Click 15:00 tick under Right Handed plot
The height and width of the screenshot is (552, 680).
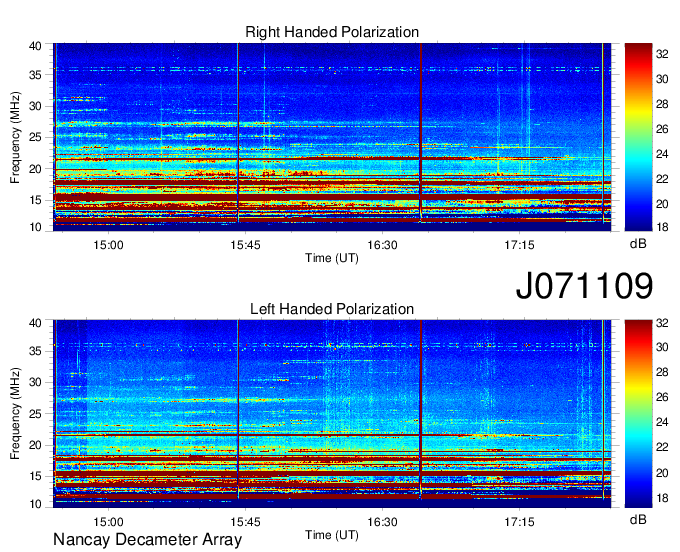click(x=108, y=245)
